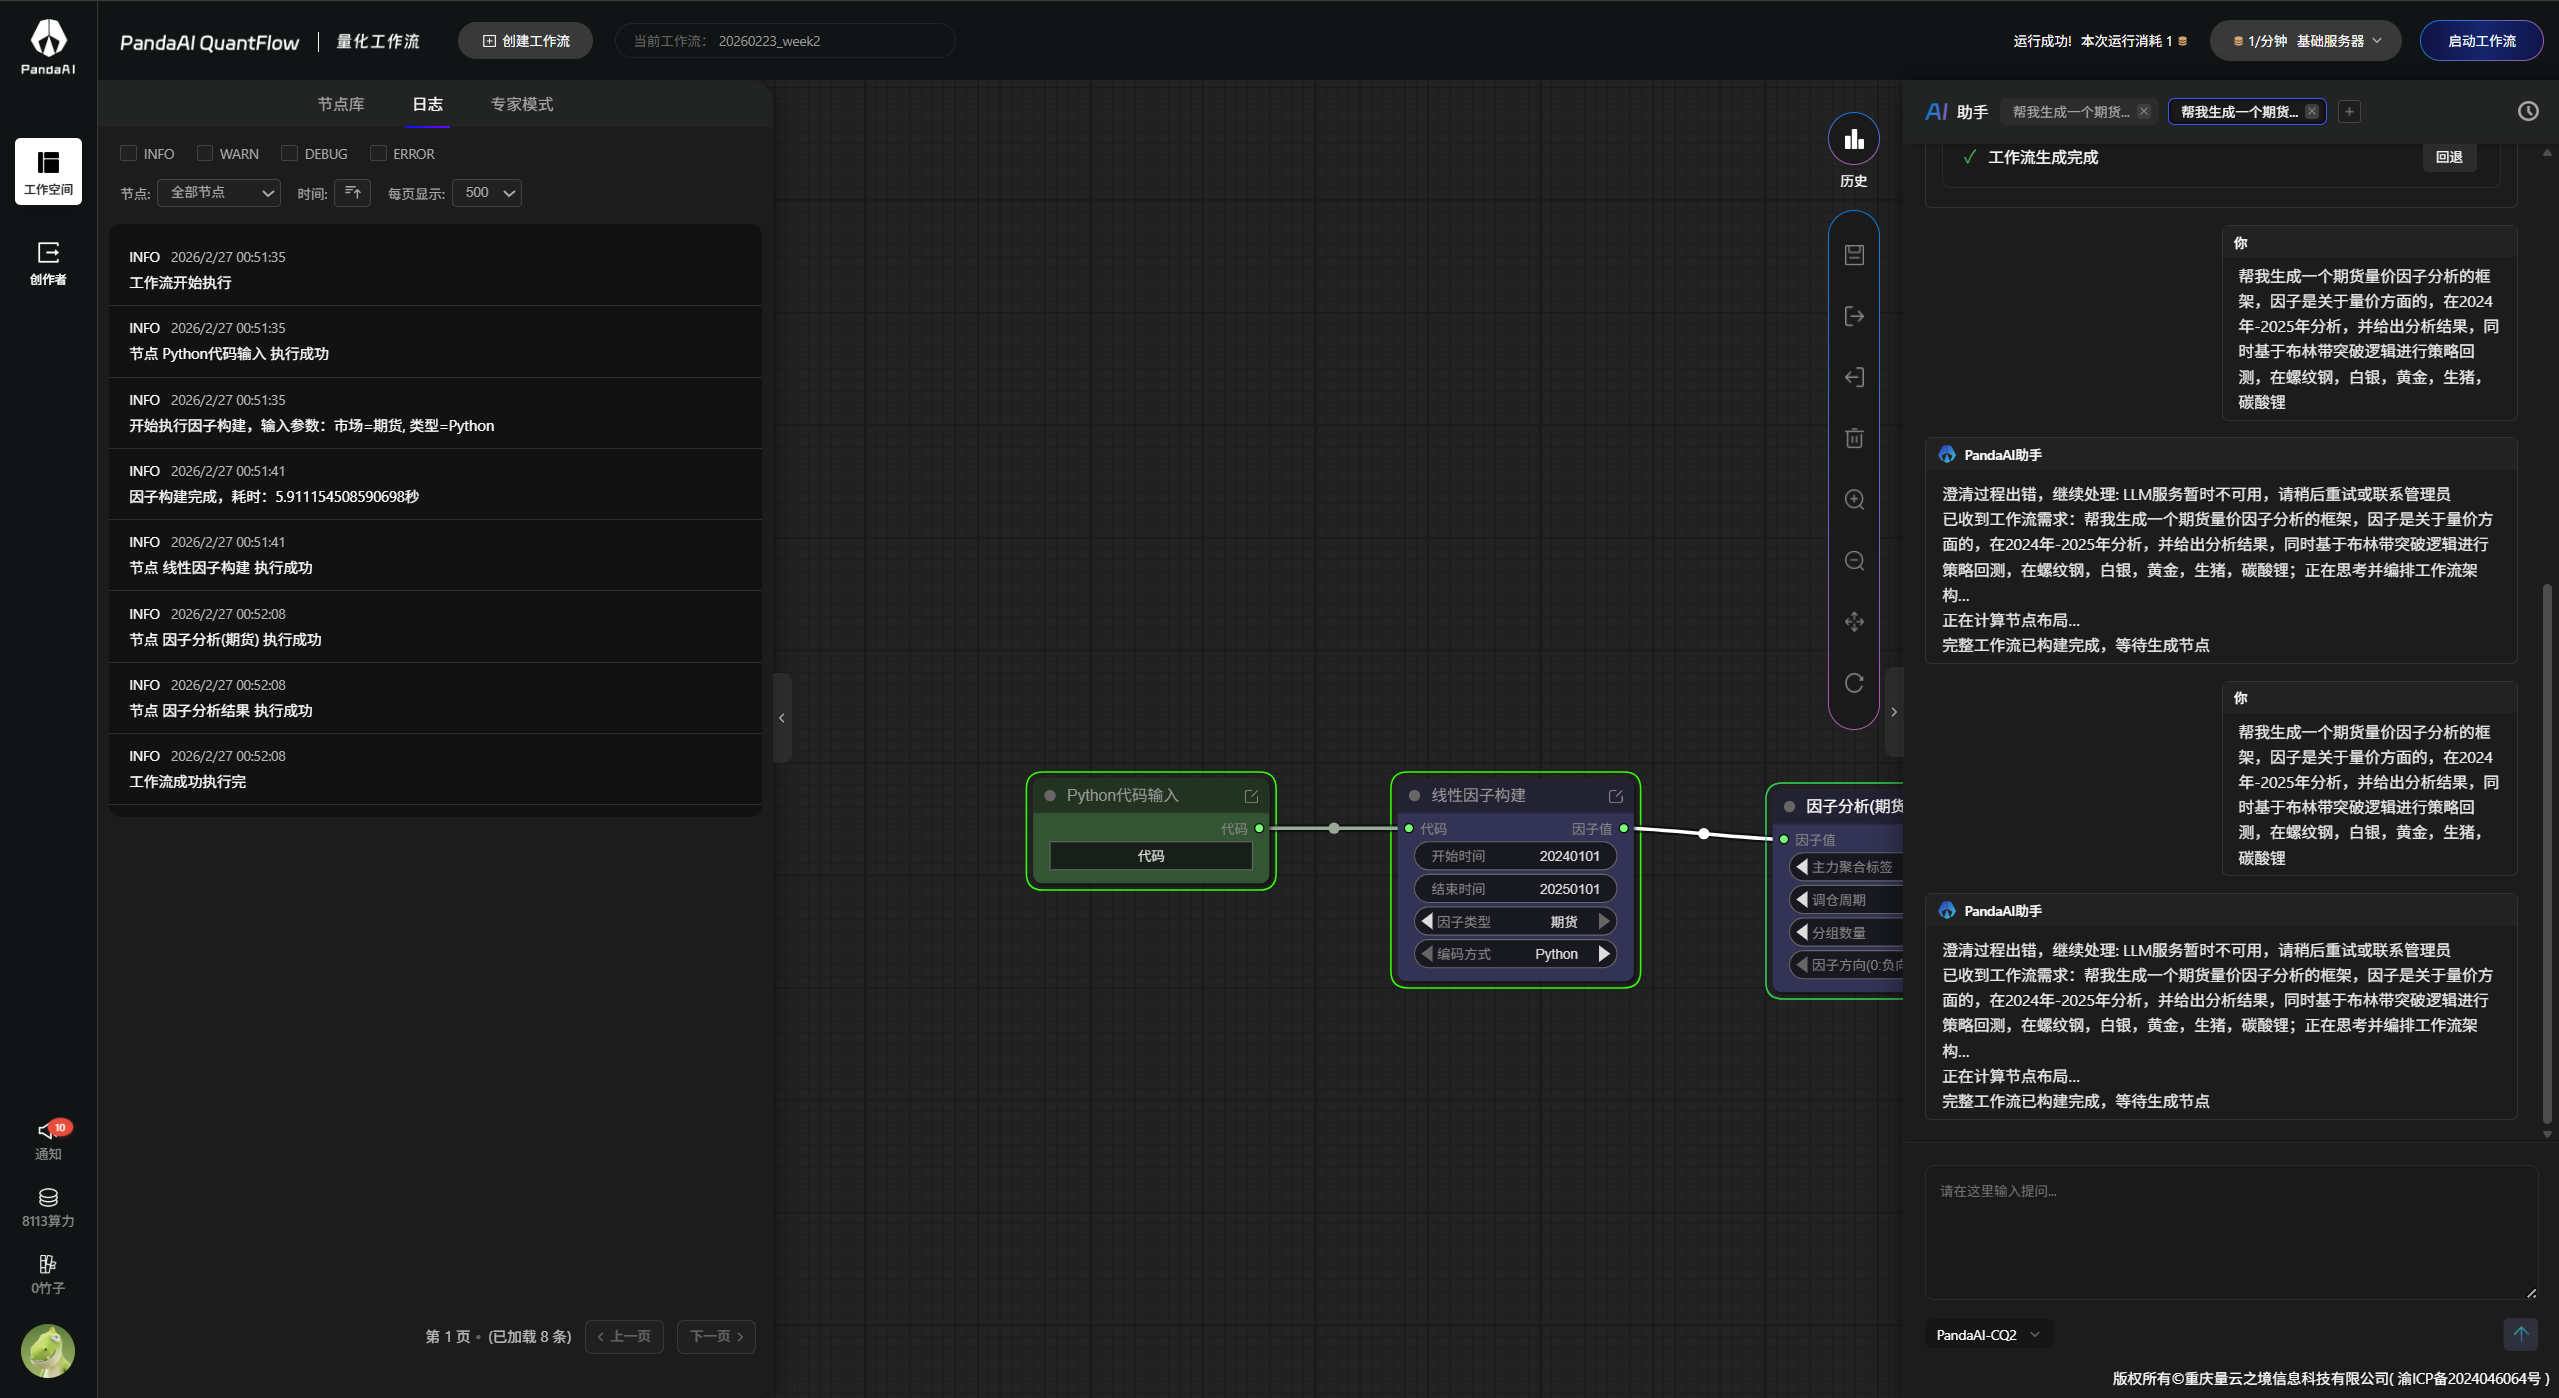Switch to the 日志 tab
The image size is (2559, 1398).
pos(427,104)
